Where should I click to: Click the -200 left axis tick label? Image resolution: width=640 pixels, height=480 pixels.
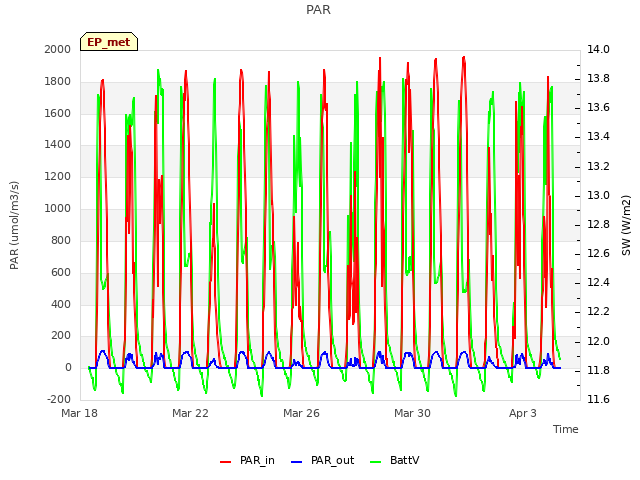[59, 400]
